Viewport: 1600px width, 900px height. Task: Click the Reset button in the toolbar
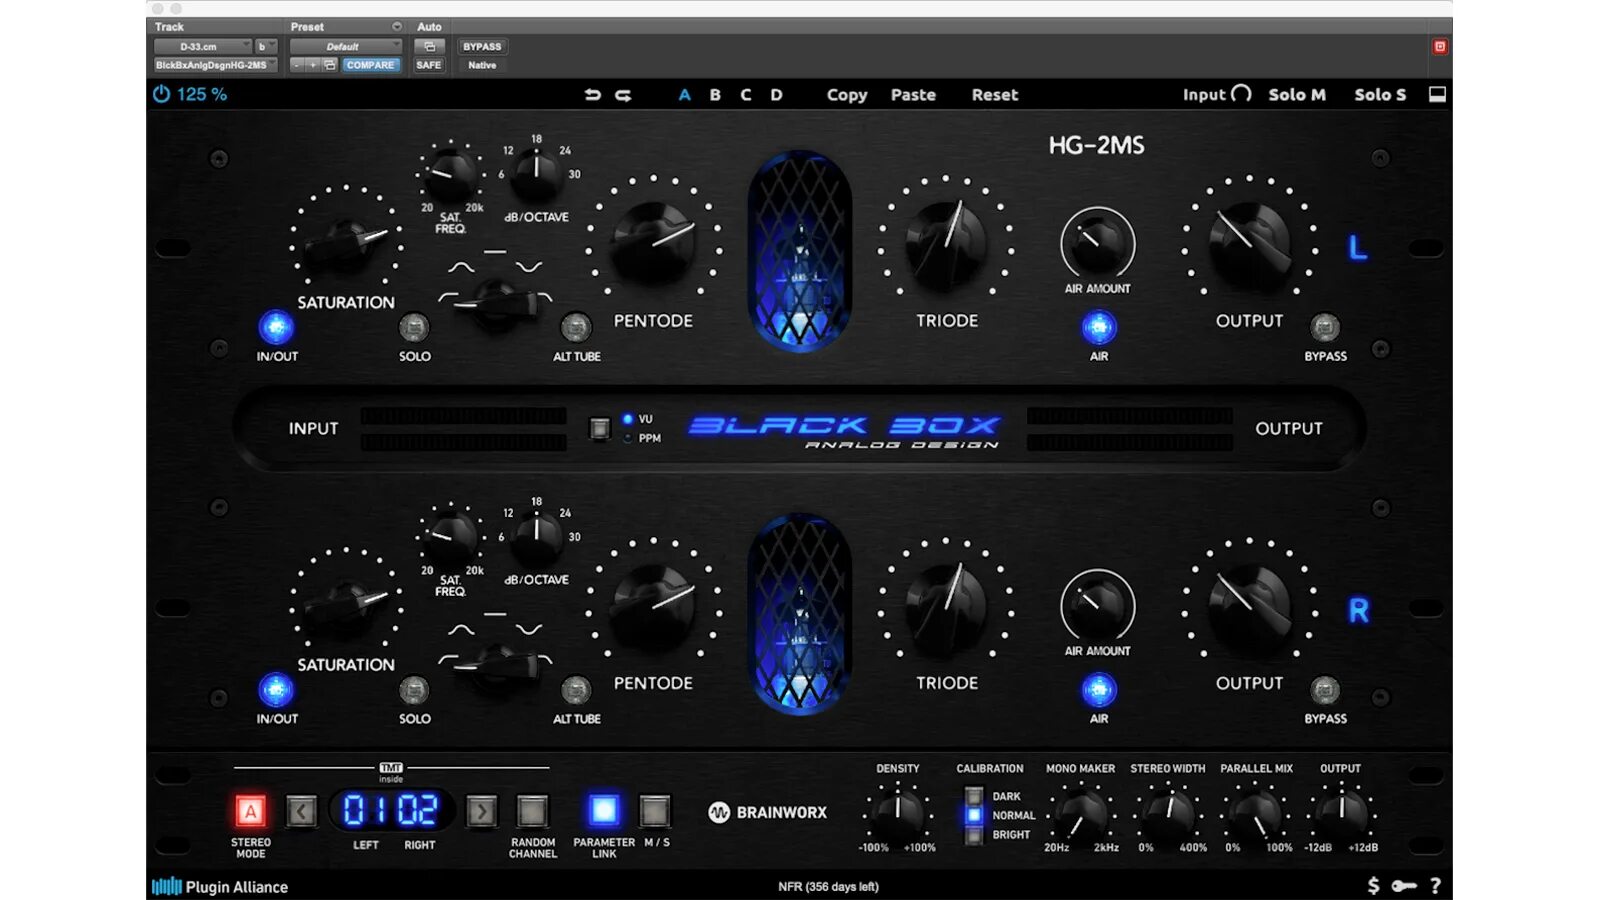[994, 94]
